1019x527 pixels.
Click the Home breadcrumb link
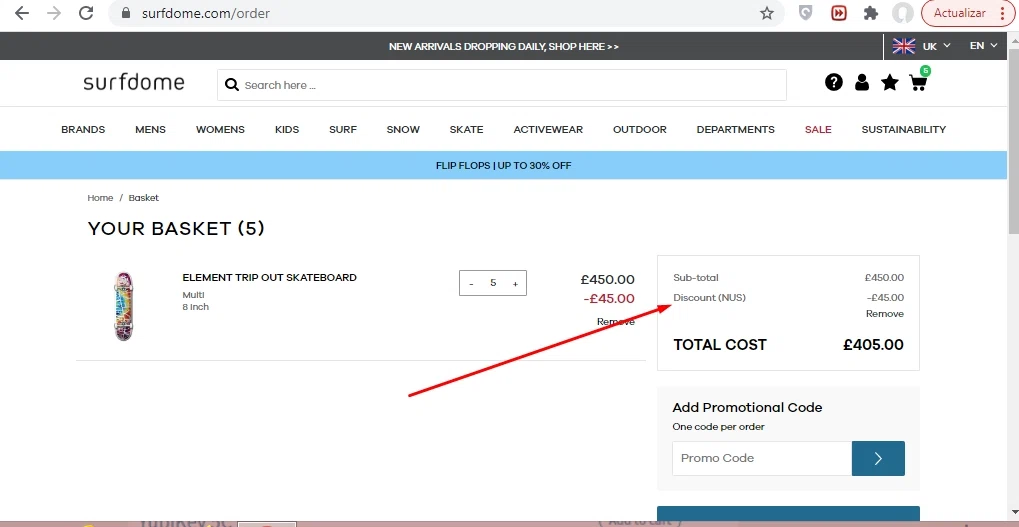(x=100, y=198)
